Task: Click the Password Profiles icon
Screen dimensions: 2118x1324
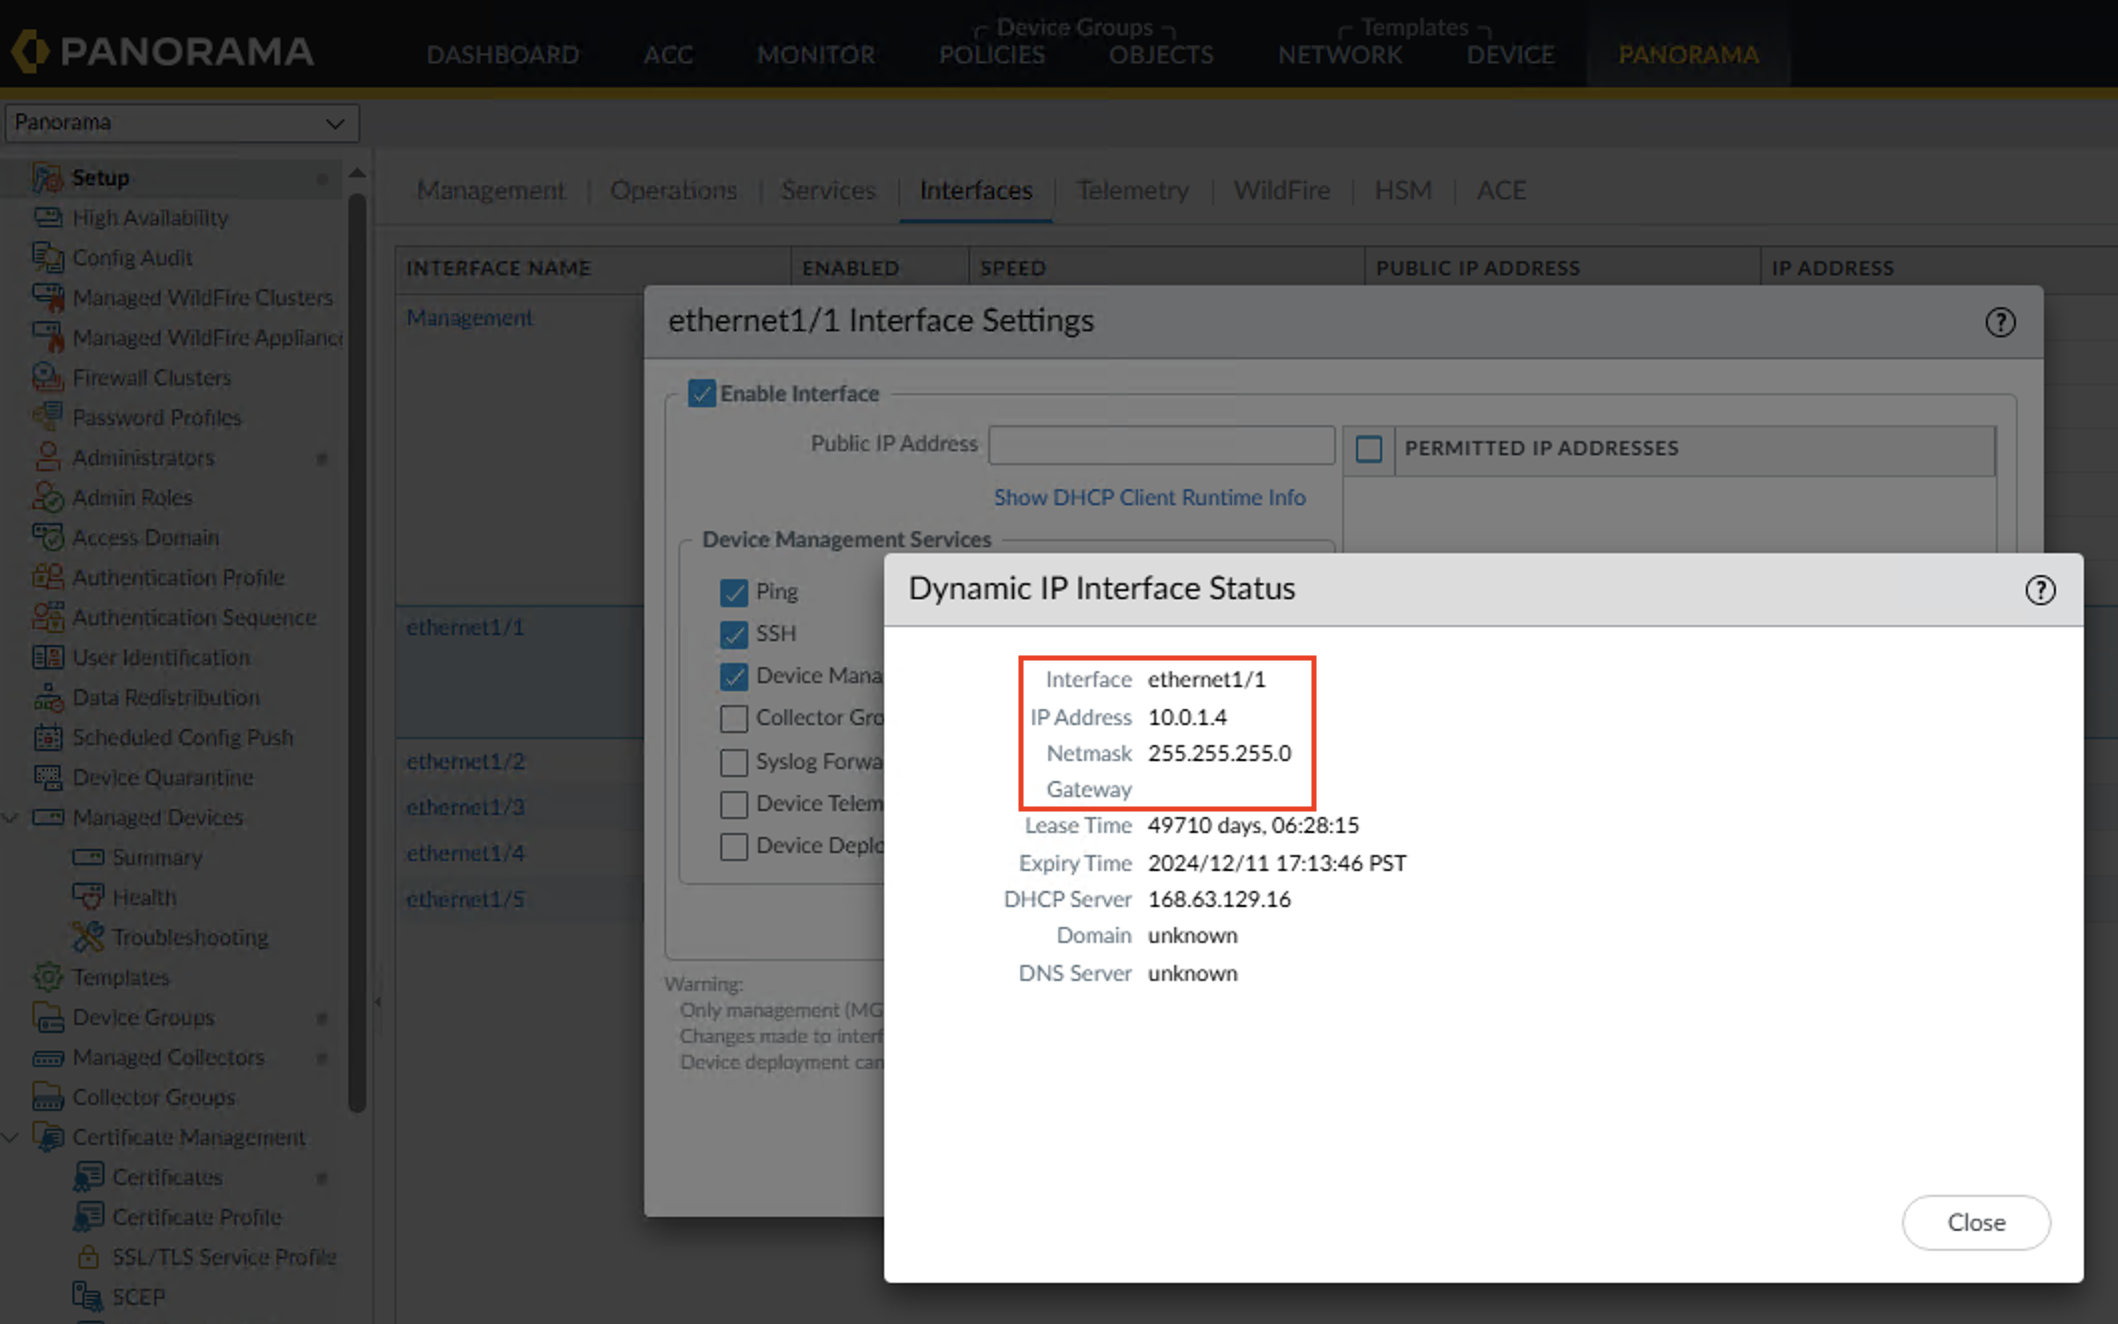Action: tap(47, 417)
